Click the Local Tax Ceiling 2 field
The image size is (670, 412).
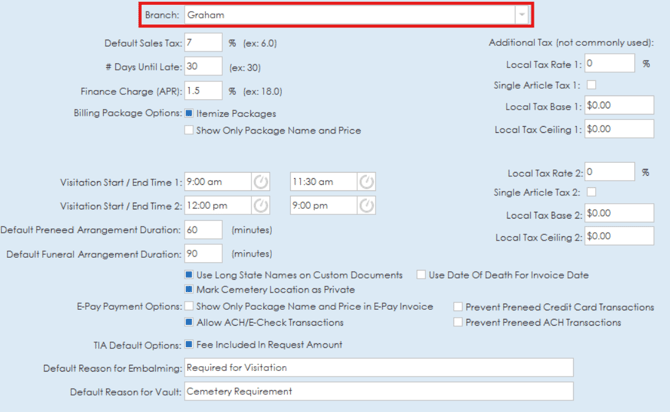(x=610, y=237)
